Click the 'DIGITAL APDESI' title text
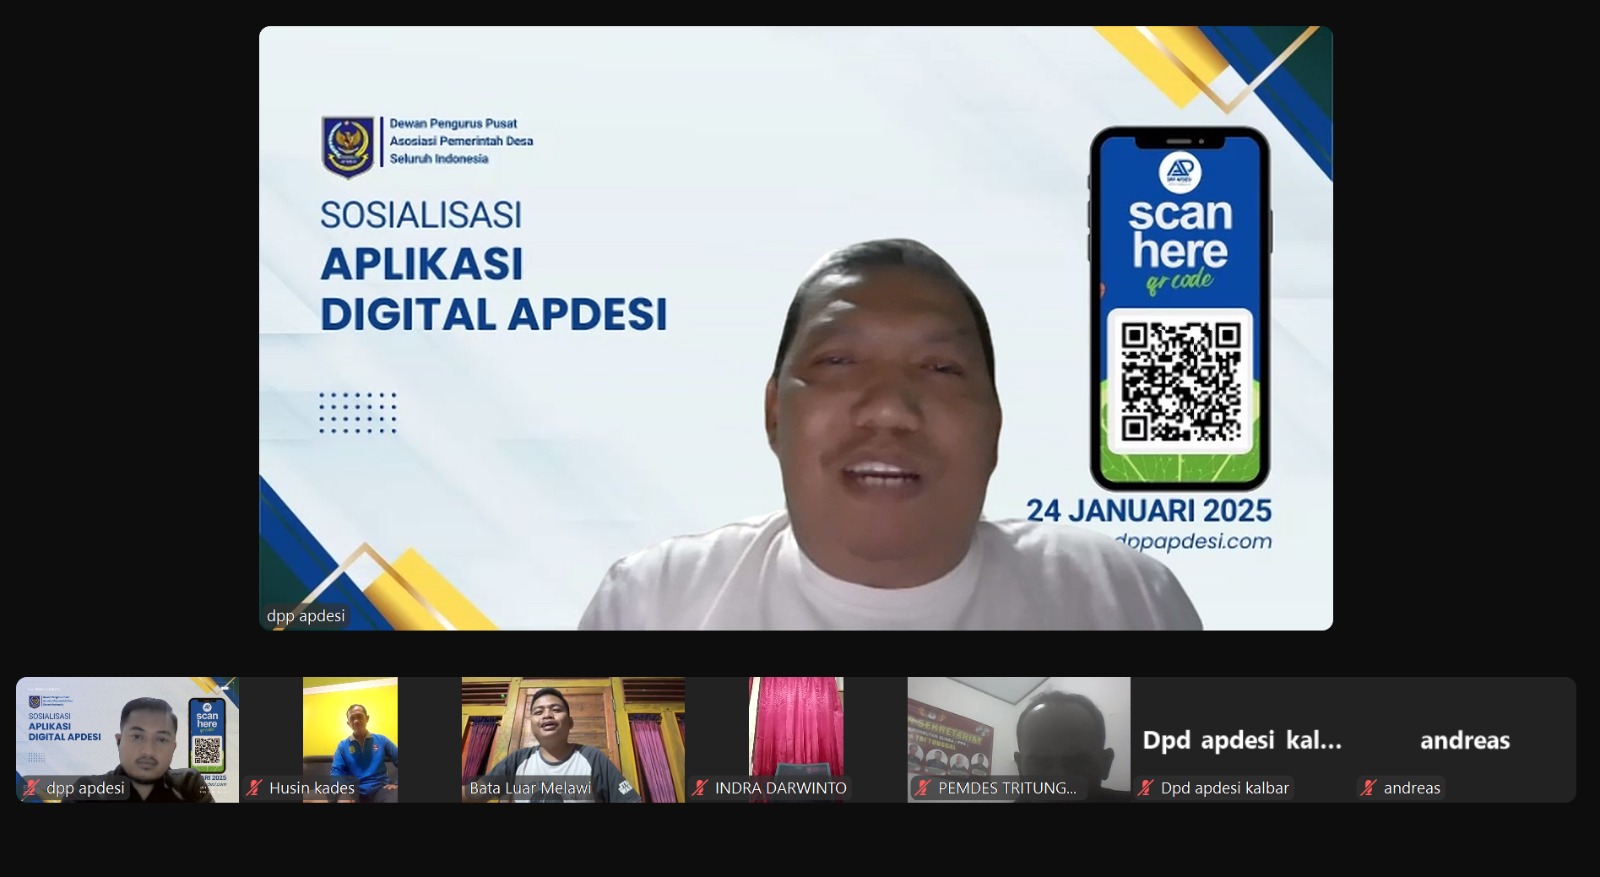The image size is (1600, 877). click(493, 314)
